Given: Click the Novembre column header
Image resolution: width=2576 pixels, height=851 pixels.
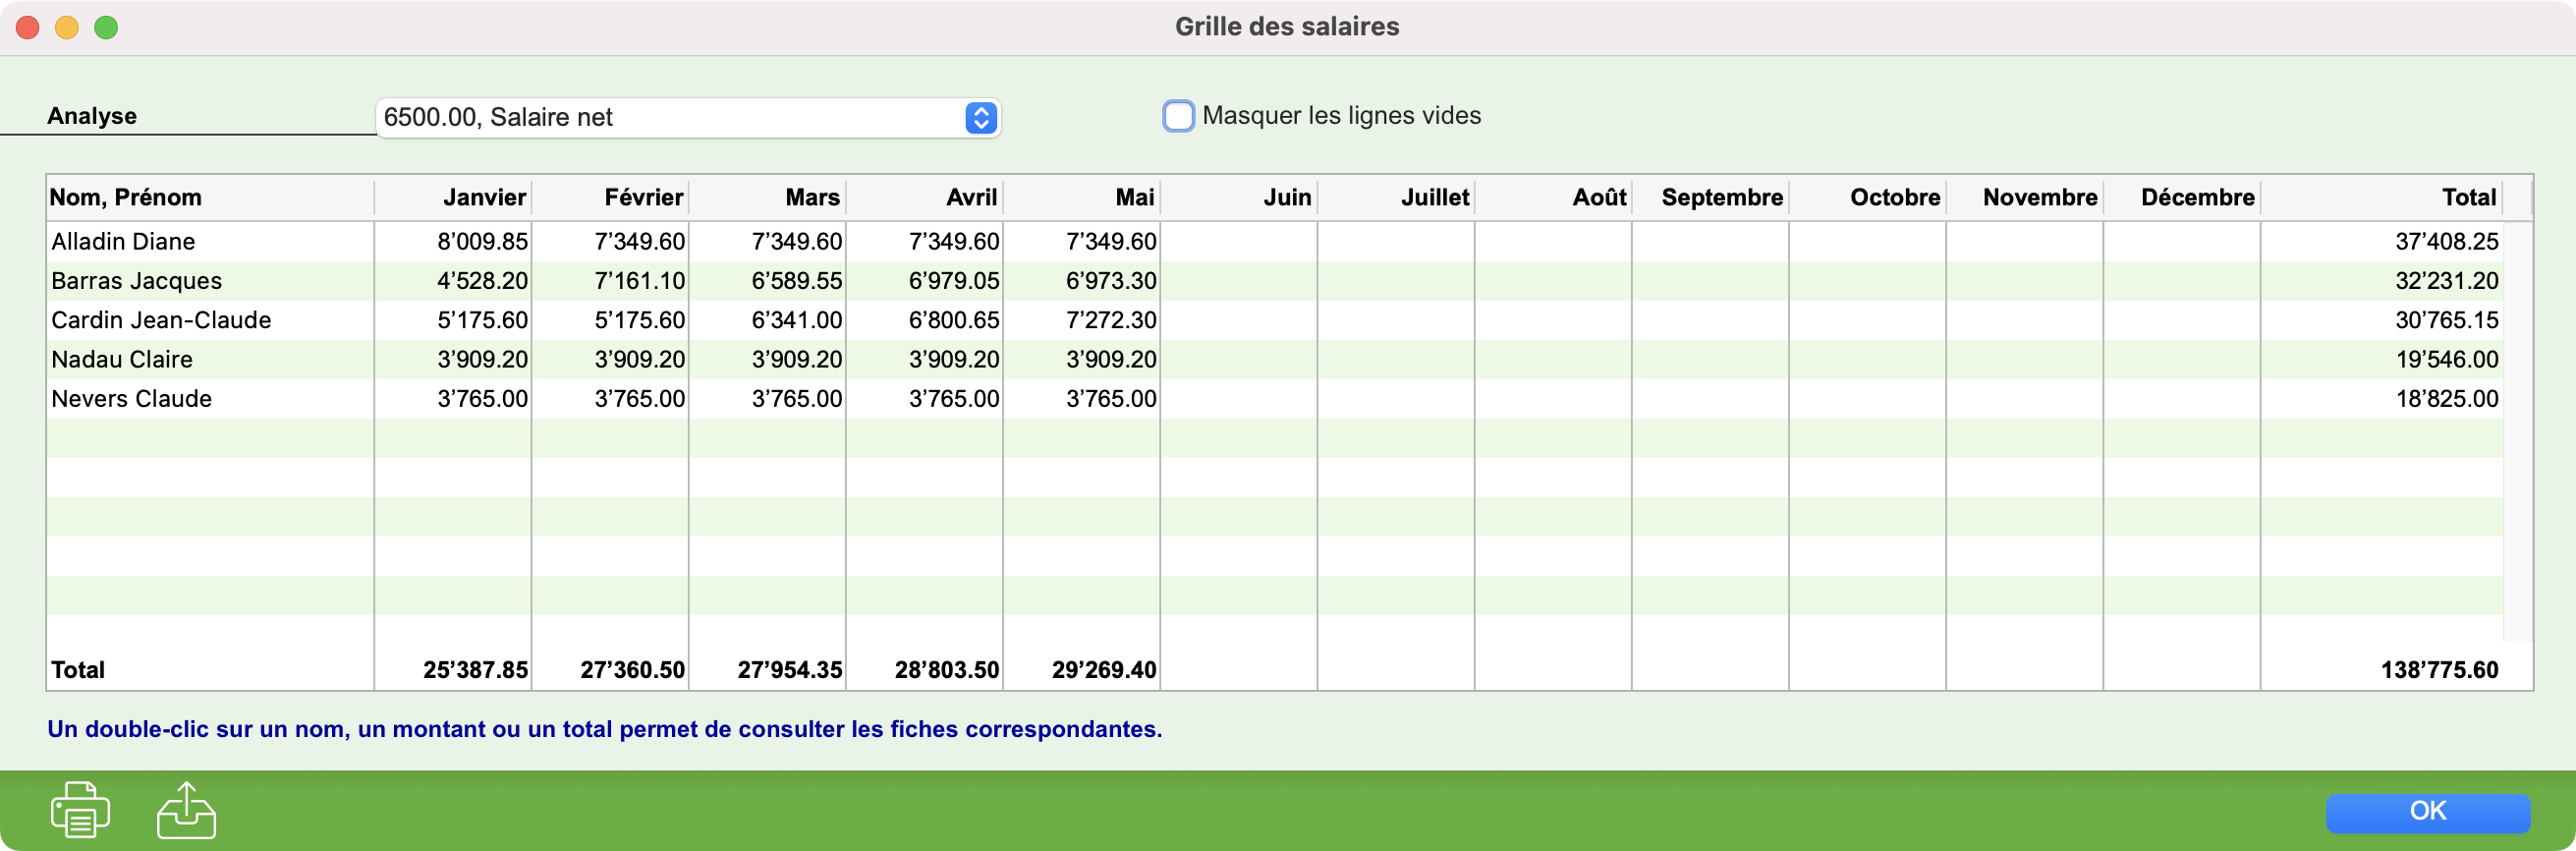Looking at the screenshot, I should click(x=2024, y=197).
